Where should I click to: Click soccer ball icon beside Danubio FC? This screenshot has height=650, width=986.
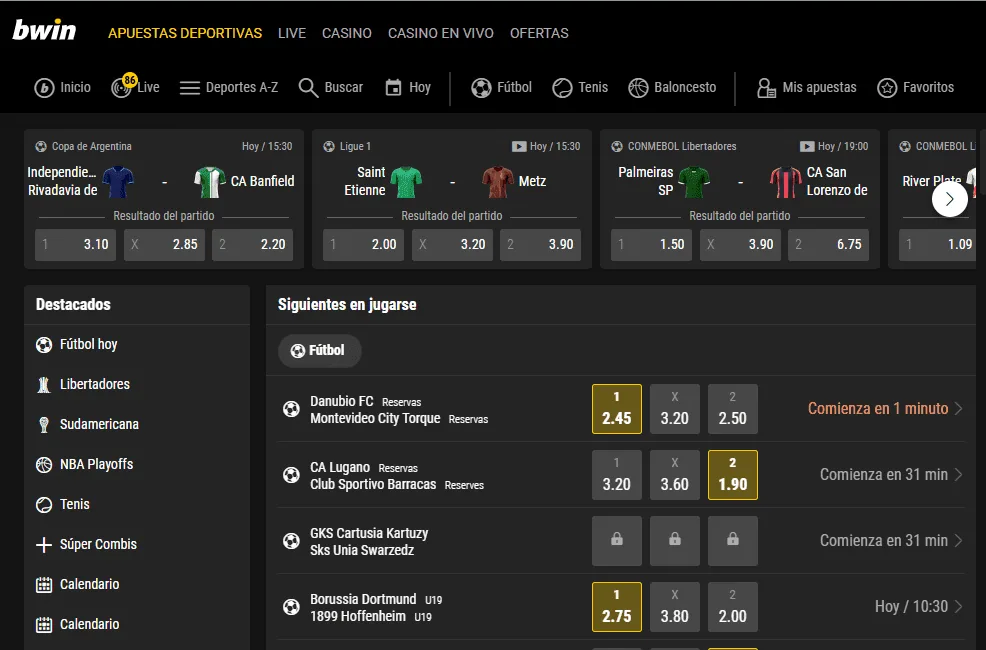point(291,409)
